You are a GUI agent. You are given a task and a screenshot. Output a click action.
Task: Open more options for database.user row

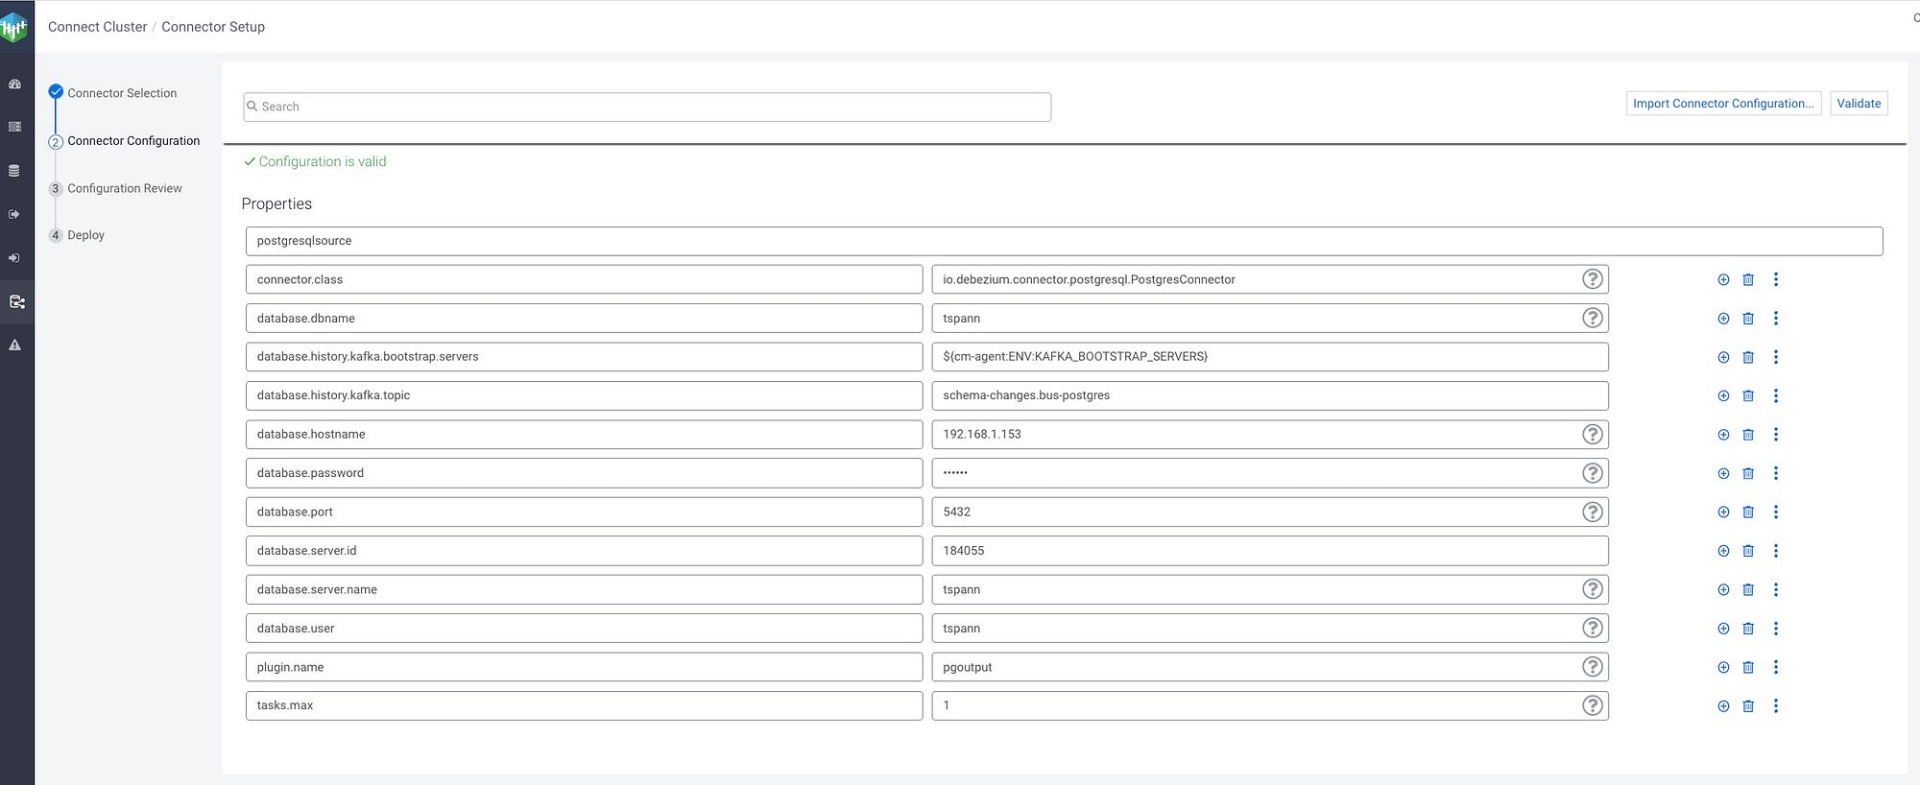click(x=1776, y=628)
